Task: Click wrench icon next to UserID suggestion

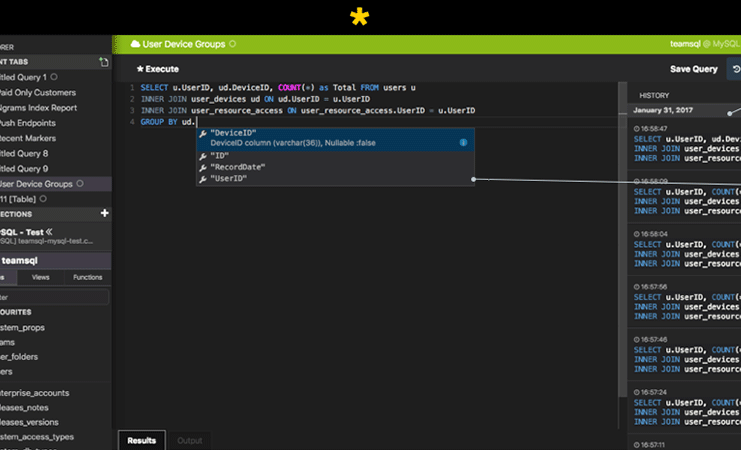Action: pos(203,179)
